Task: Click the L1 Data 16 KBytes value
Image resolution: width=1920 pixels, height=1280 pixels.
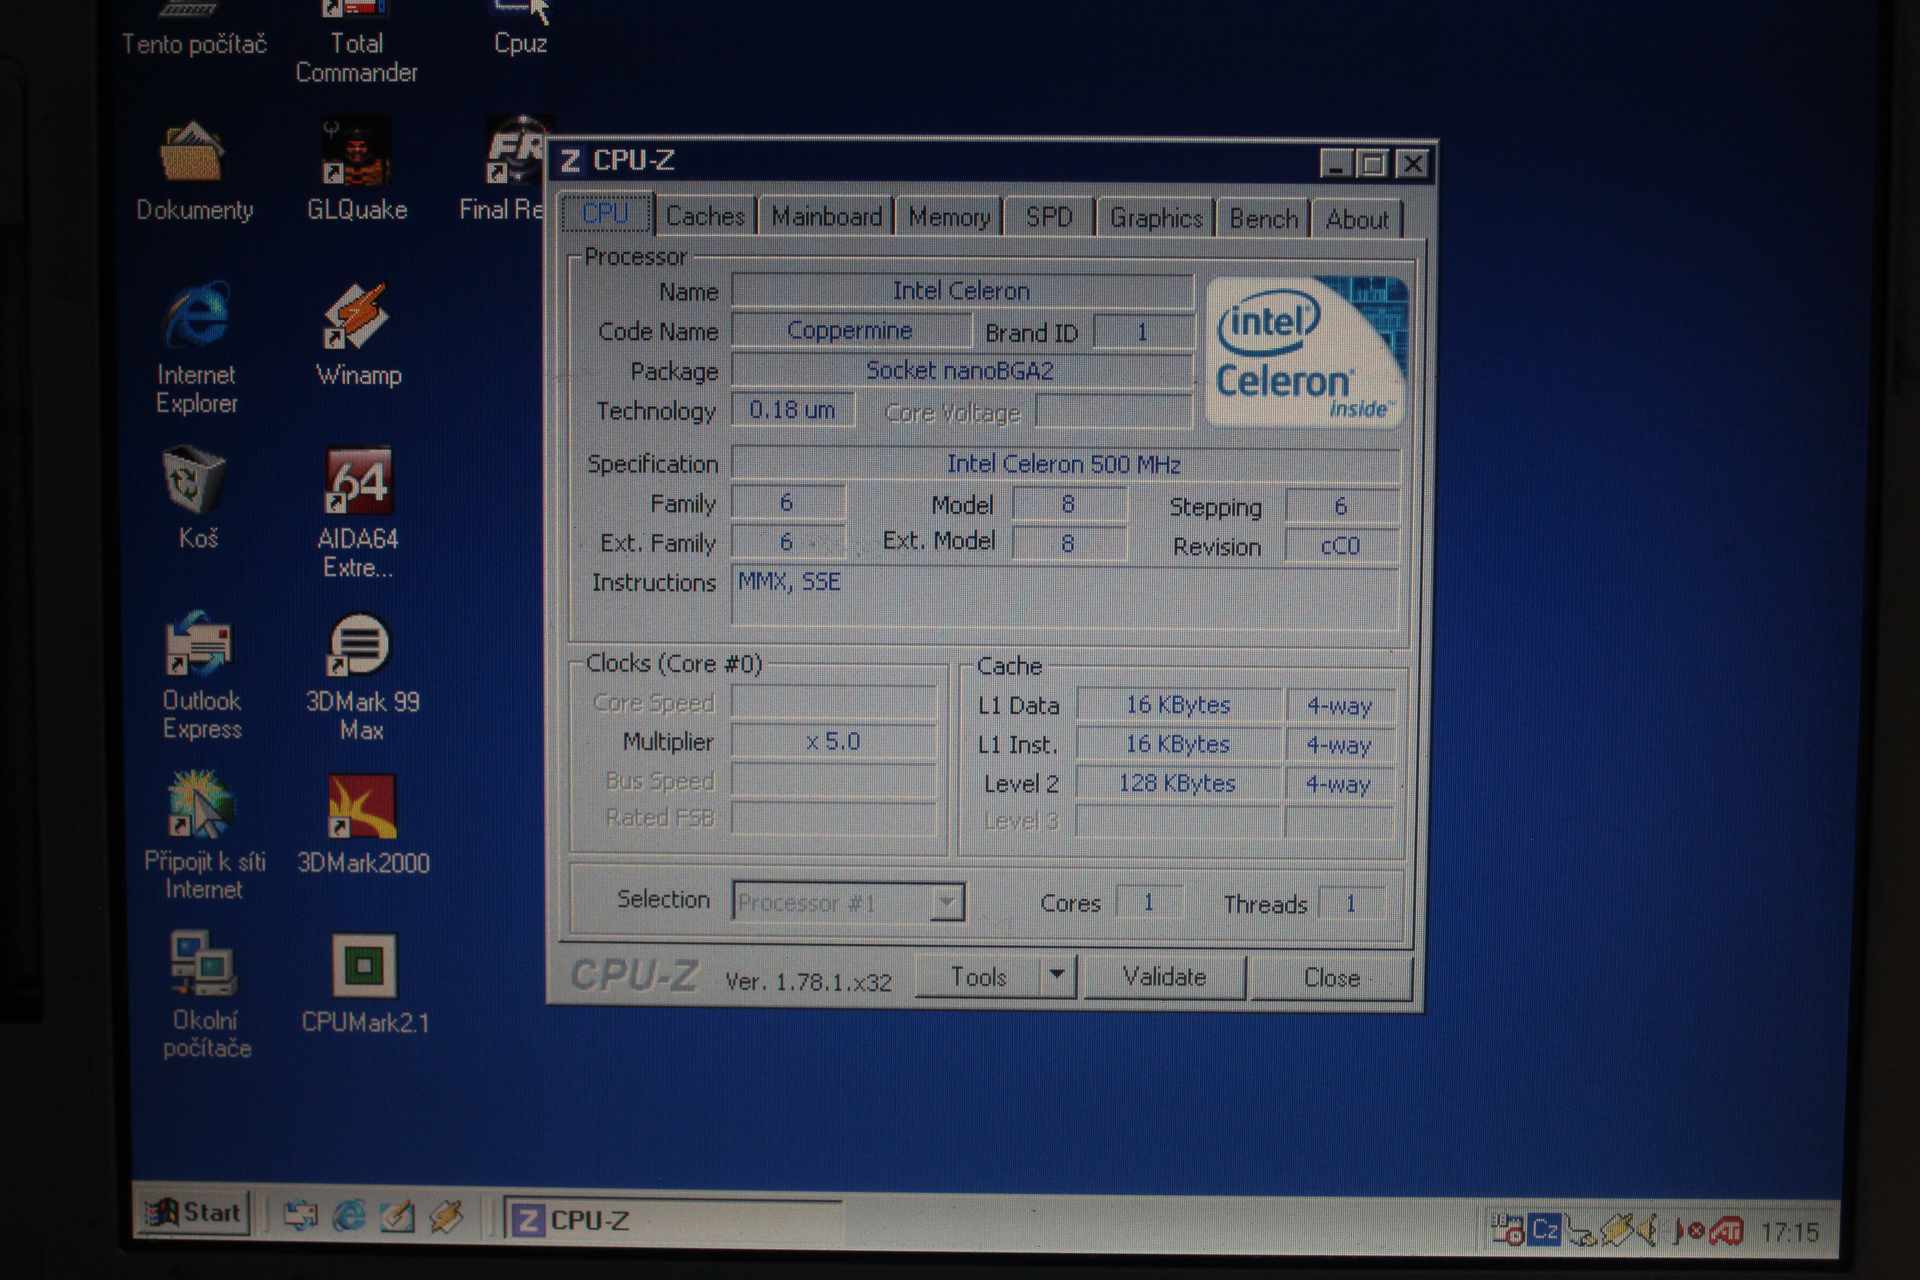Action: point(1178,705)
